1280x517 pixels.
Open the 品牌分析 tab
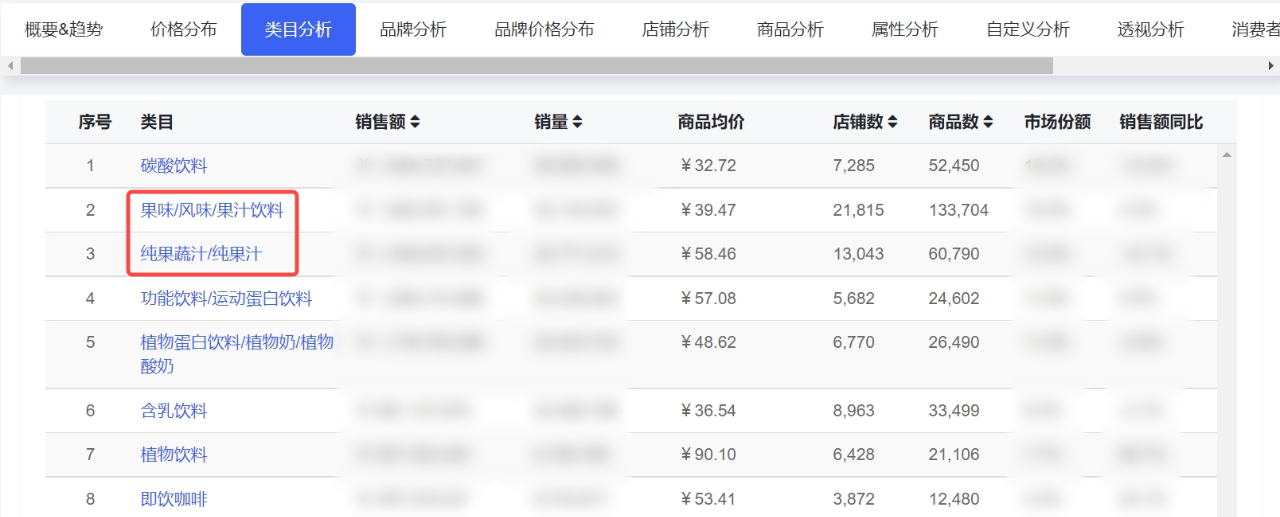coord(413,29)
